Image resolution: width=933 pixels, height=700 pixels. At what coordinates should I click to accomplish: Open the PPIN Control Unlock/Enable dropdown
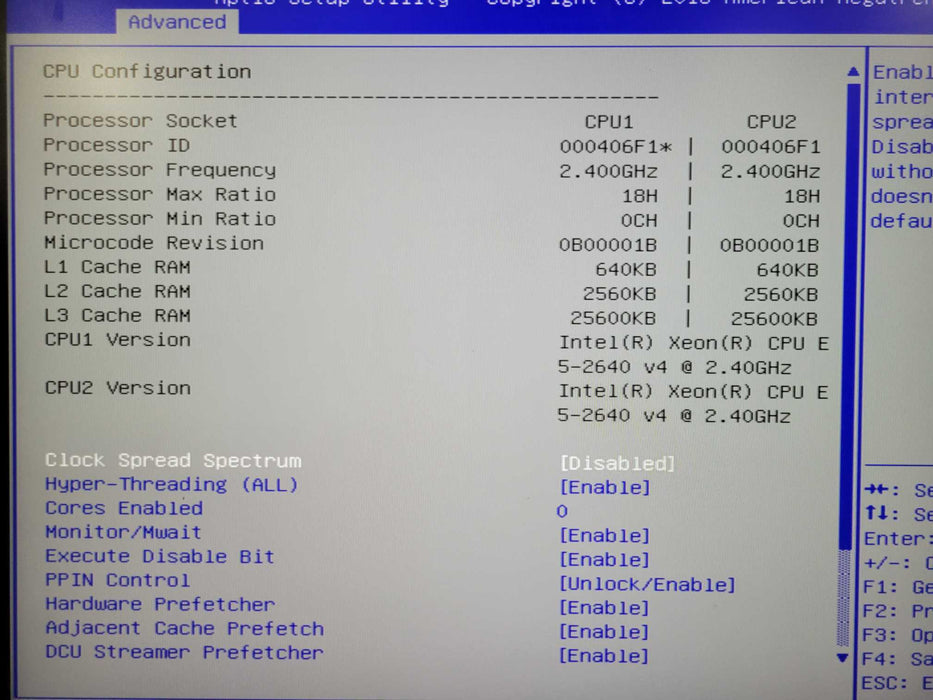click(x=647, y=585)
